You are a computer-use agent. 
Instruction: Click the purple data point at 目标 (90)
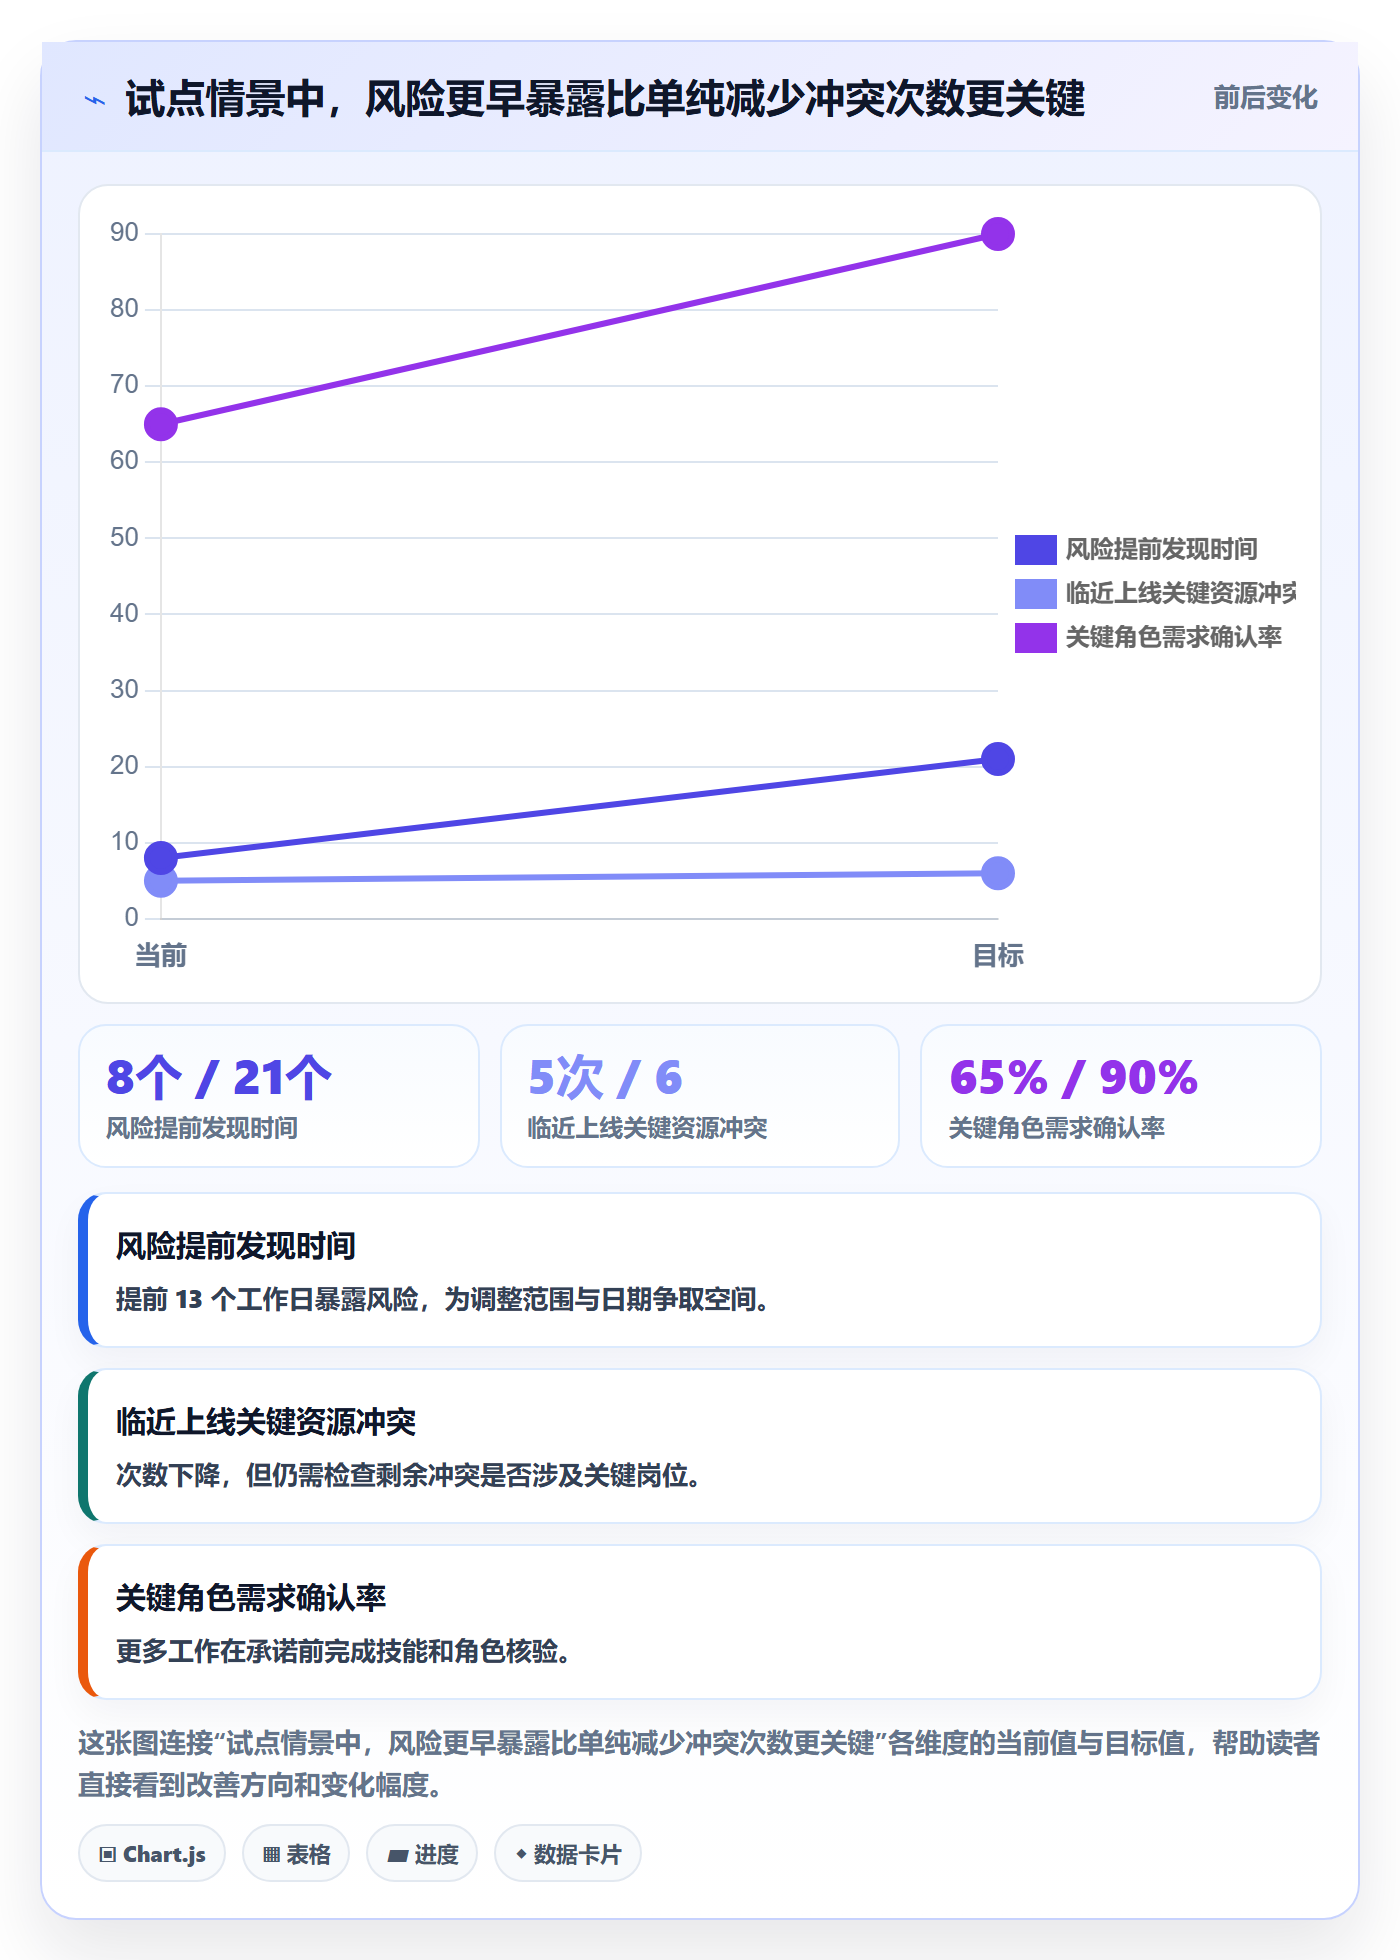pyautogui.click(x=998, y=234)
